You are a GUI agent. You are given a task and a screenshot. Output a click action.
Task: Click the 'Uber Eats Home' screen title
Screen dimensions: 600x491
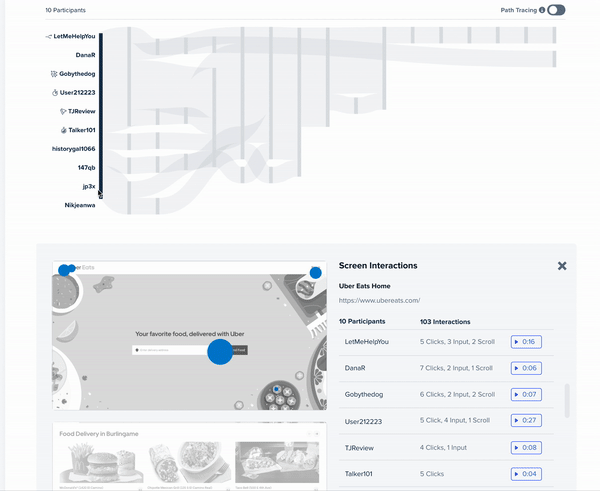pos(364,286)
